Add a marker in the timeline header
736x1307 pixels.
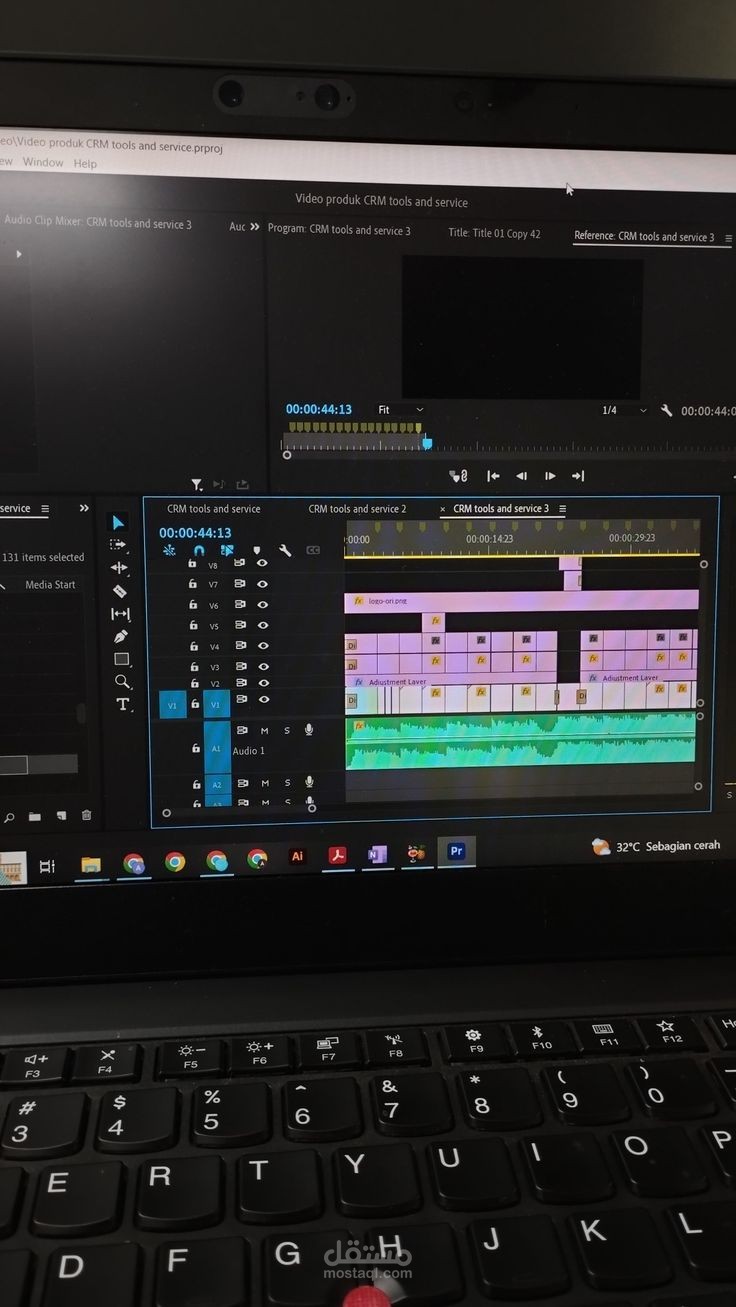[257, 550]
